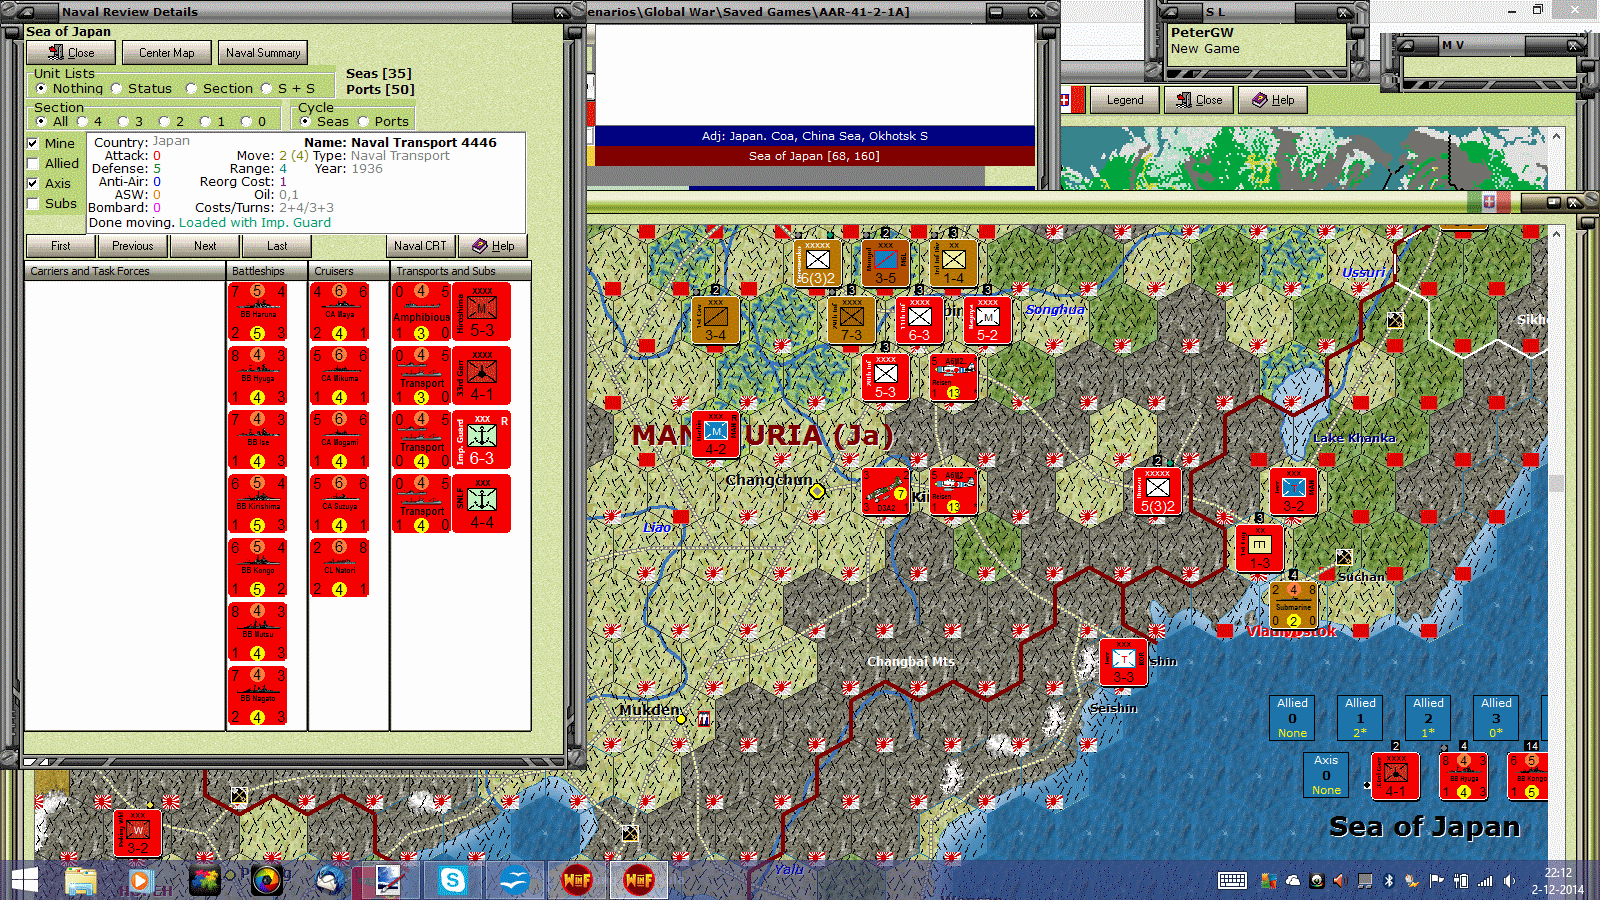Jump to the Last sea area
This screenshot has width=1600, height=900.
(x=277, y=246)
